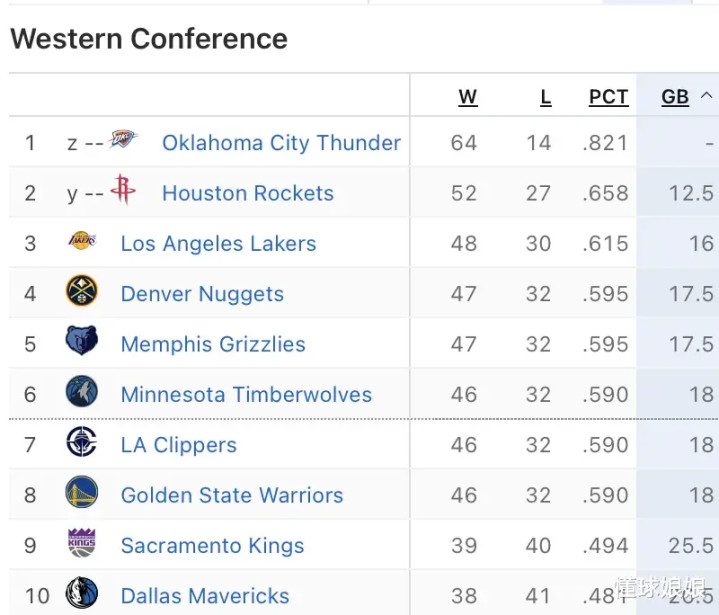
Task: Click the Houston Rockets logo
Action: [x=123, y=190]
